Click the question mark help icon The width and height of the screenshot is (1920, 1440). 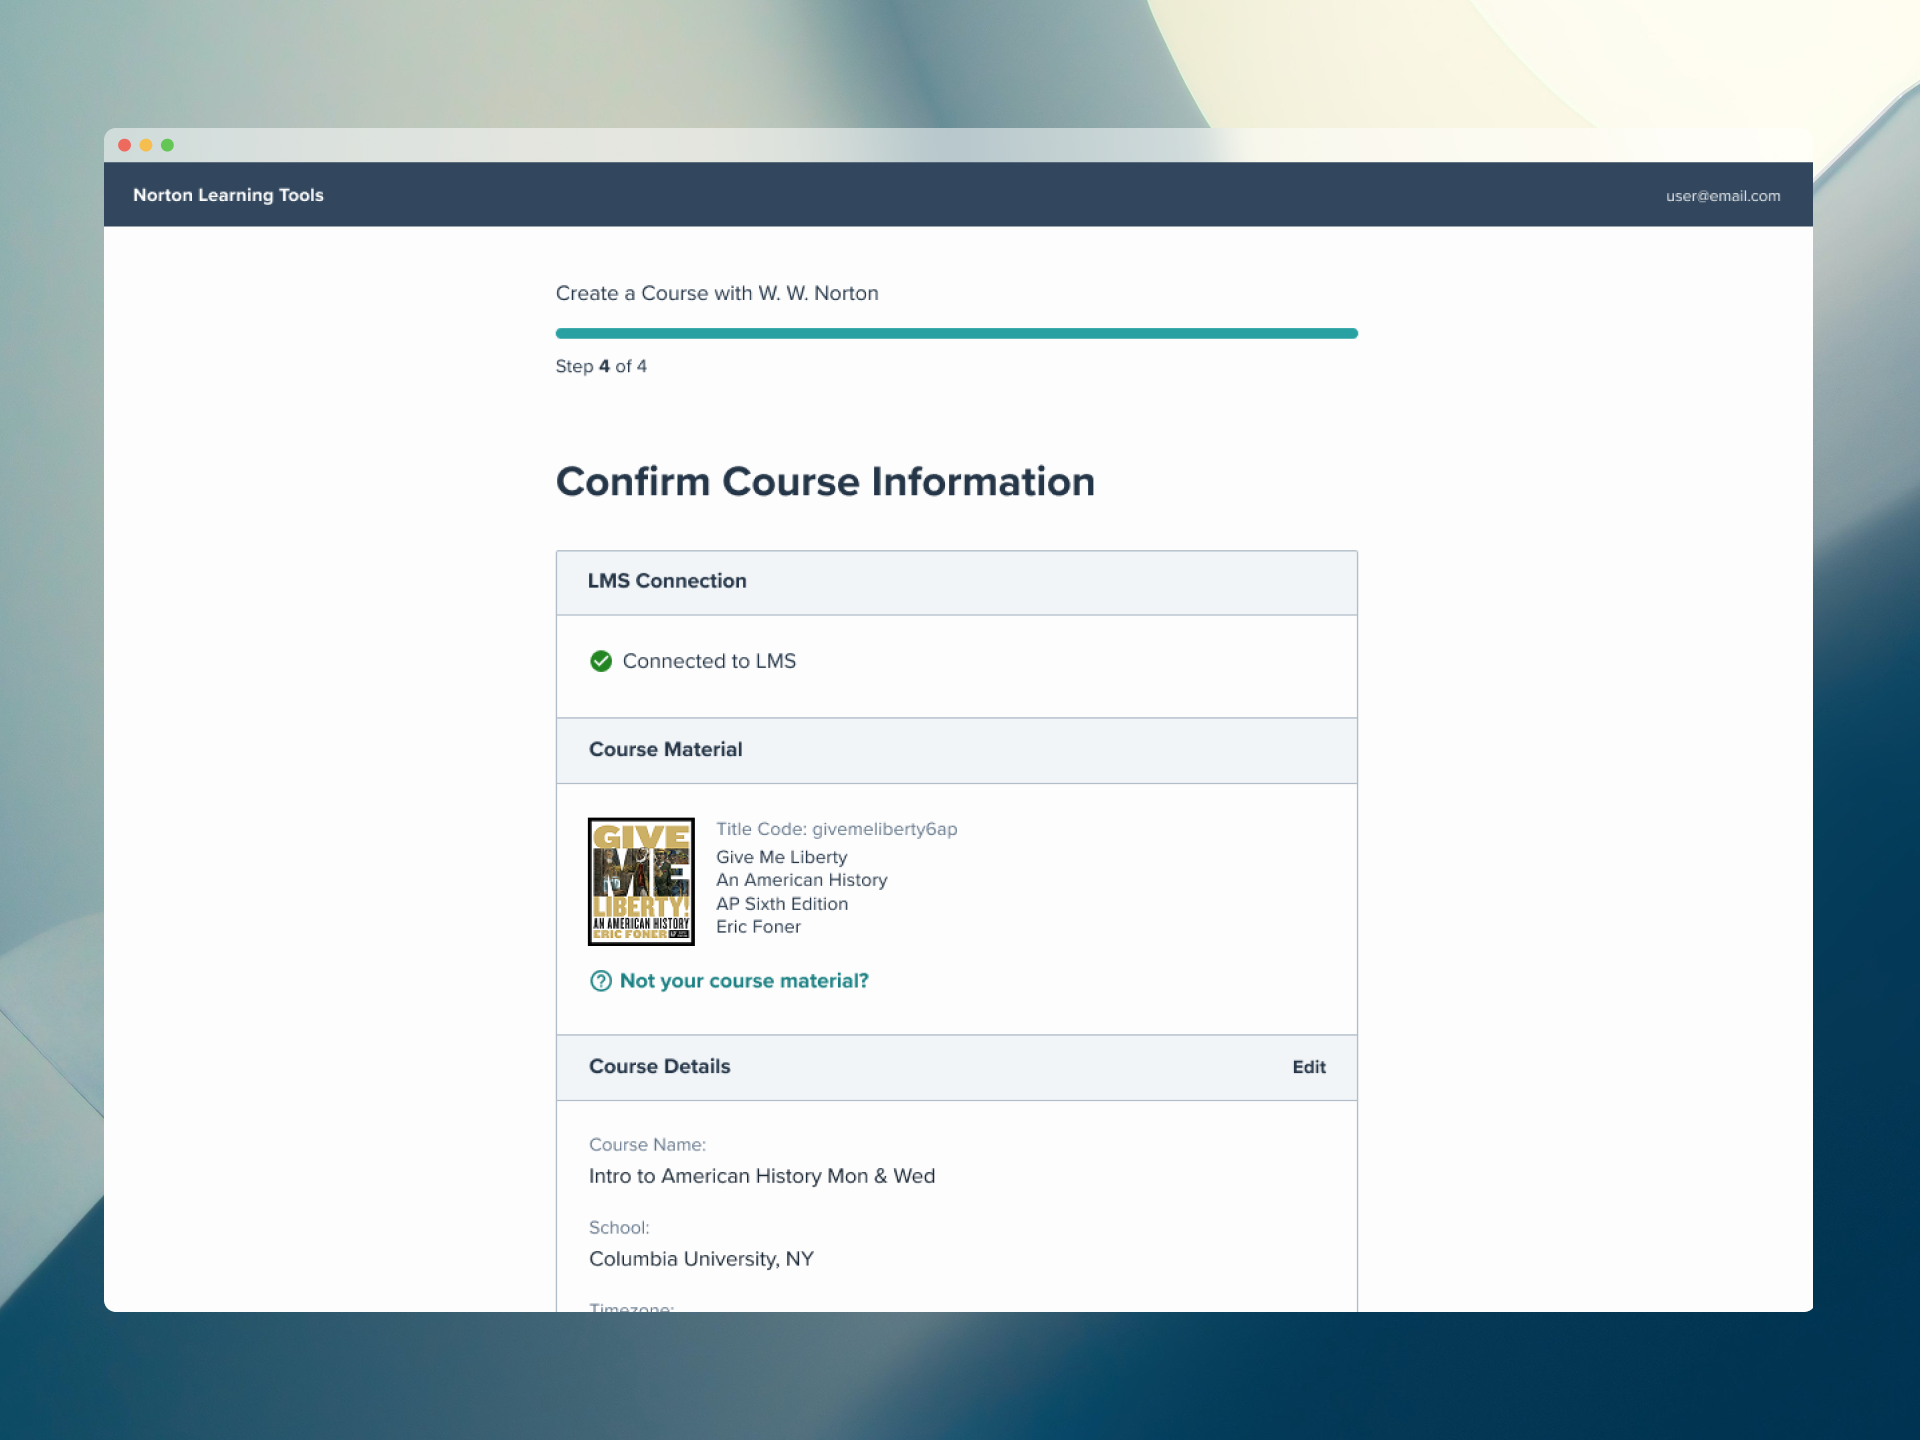pyautogui.click(x=600, y=981)
